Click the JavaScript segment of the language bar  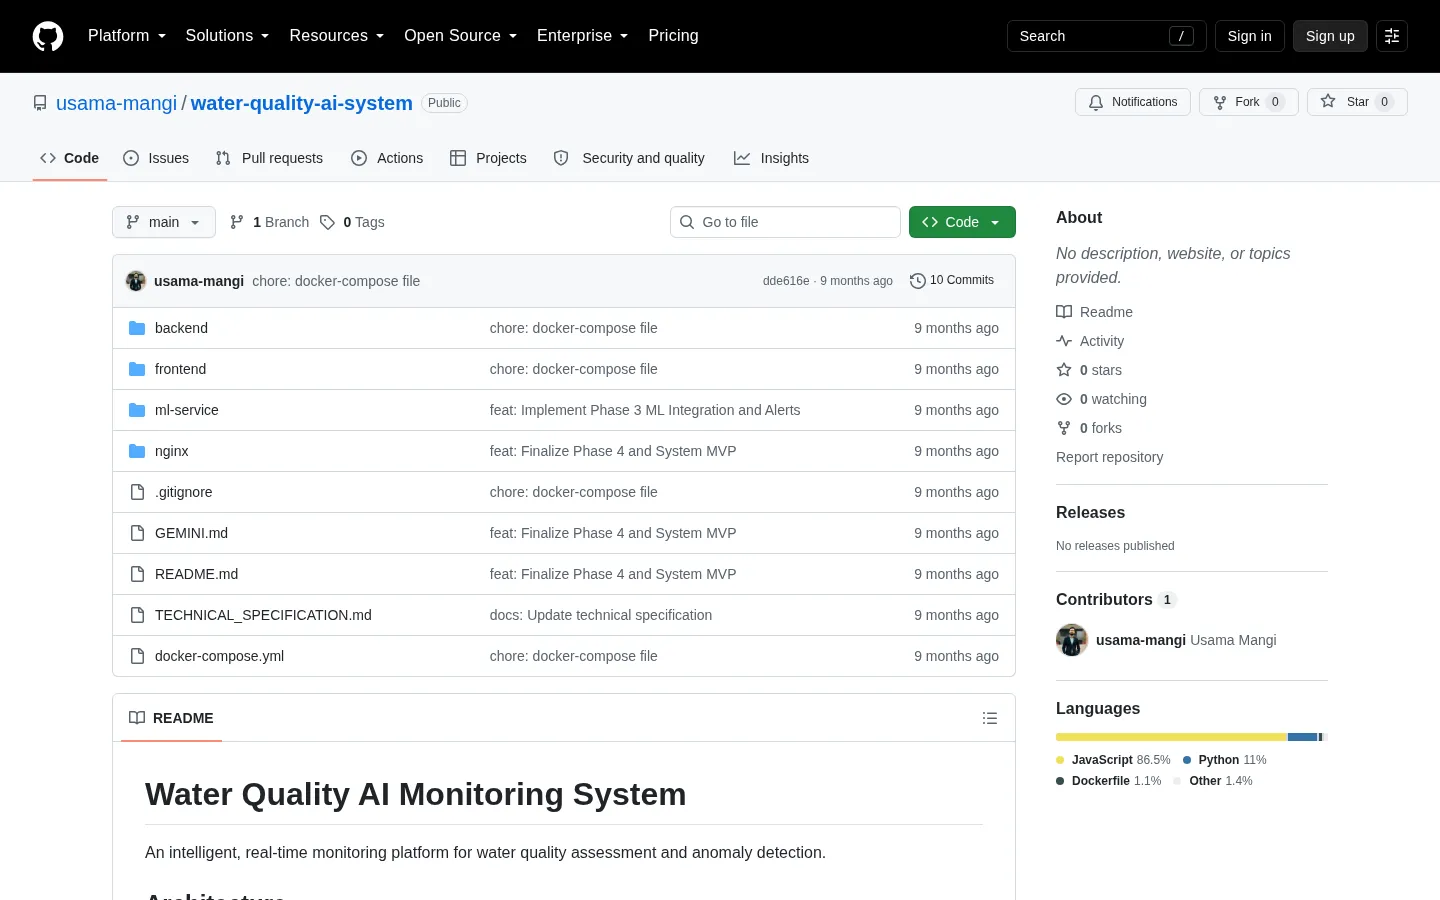coord(1172,737)
